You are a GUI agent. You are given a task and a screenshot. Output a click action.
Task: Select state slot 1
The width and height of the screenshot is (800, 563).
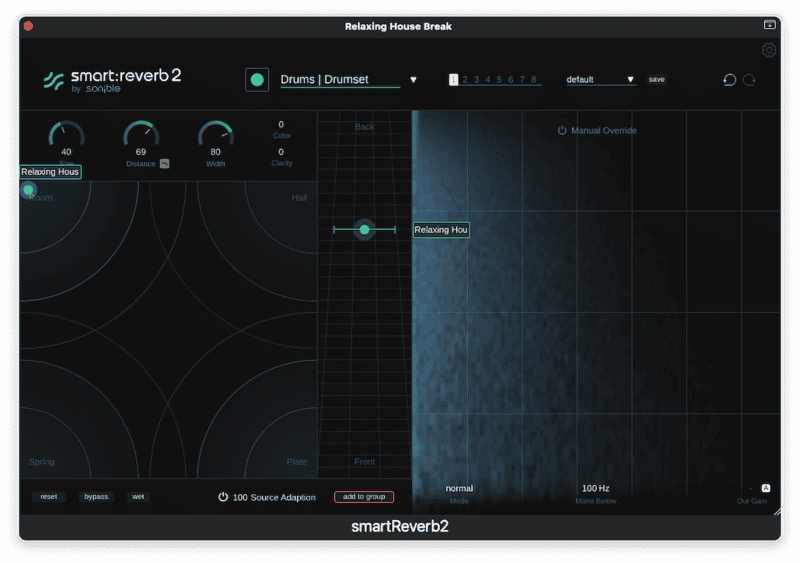453,80
